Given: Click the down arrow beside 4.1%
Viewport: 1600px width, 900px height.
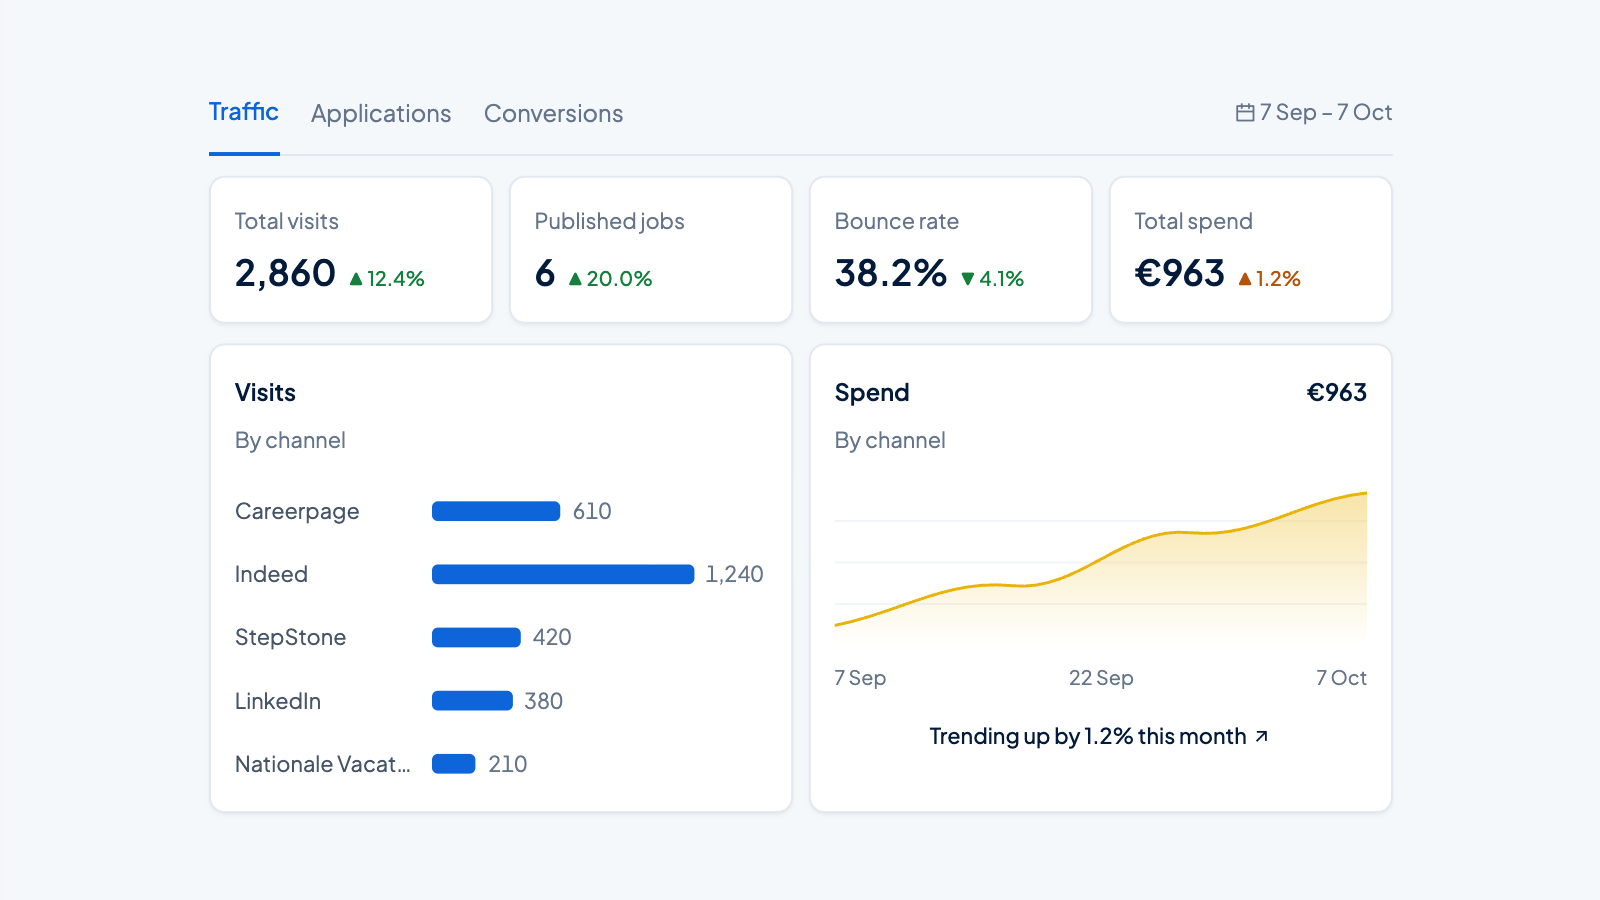Looking at the screenshot, I should [x=968, y=279].
